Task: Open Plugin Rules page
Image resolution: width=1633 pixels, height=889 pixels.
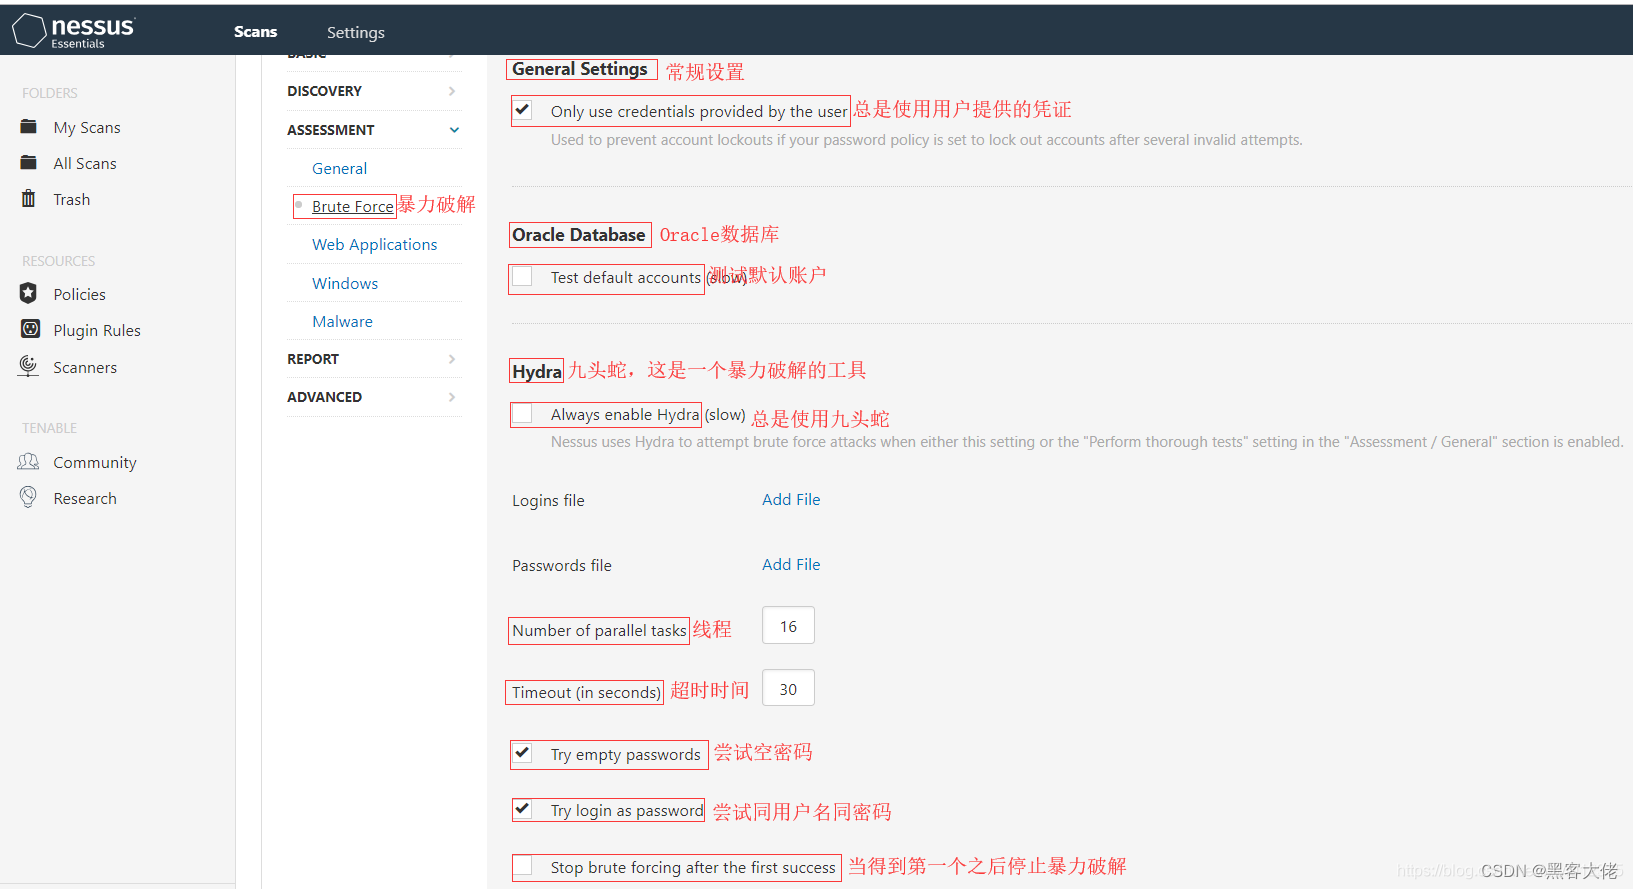Action: click(97, 330)
